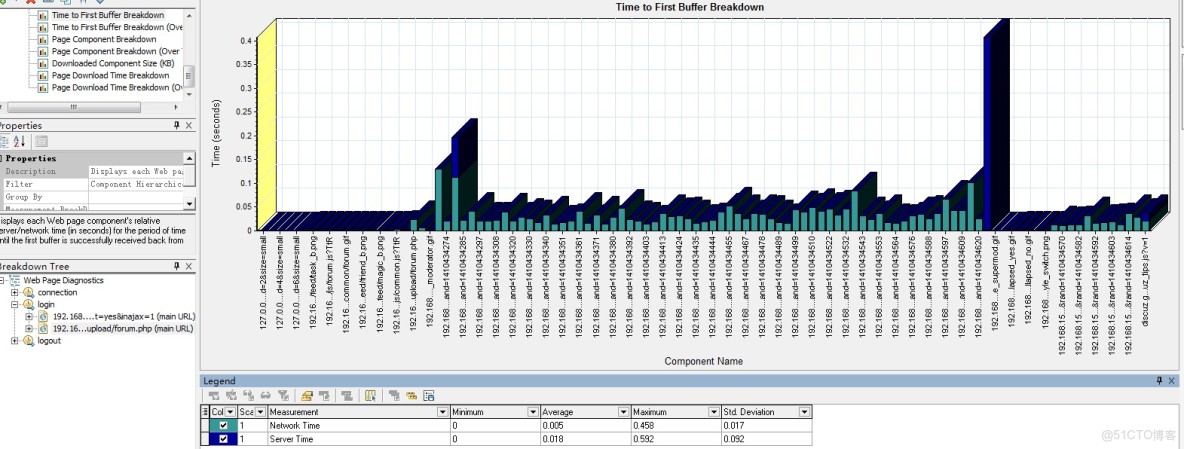The image size is (1184, 449).
Task: Toggle the Network Time checkbox
Action: pyautogui.click(x=223, y=426)
